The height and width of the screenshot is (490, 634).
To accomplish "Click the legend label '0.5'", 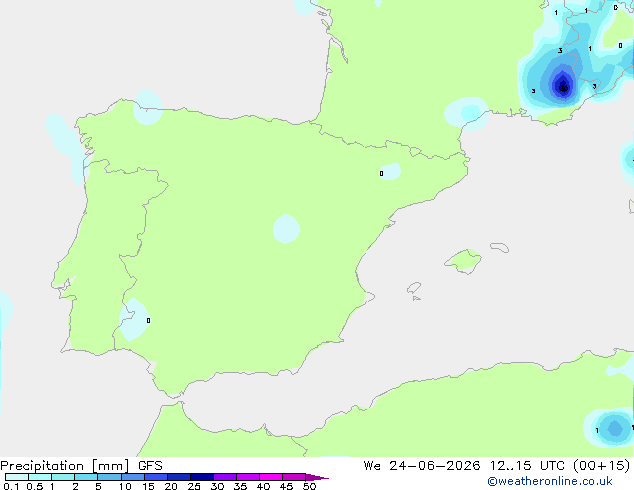I will click(35, 486).
